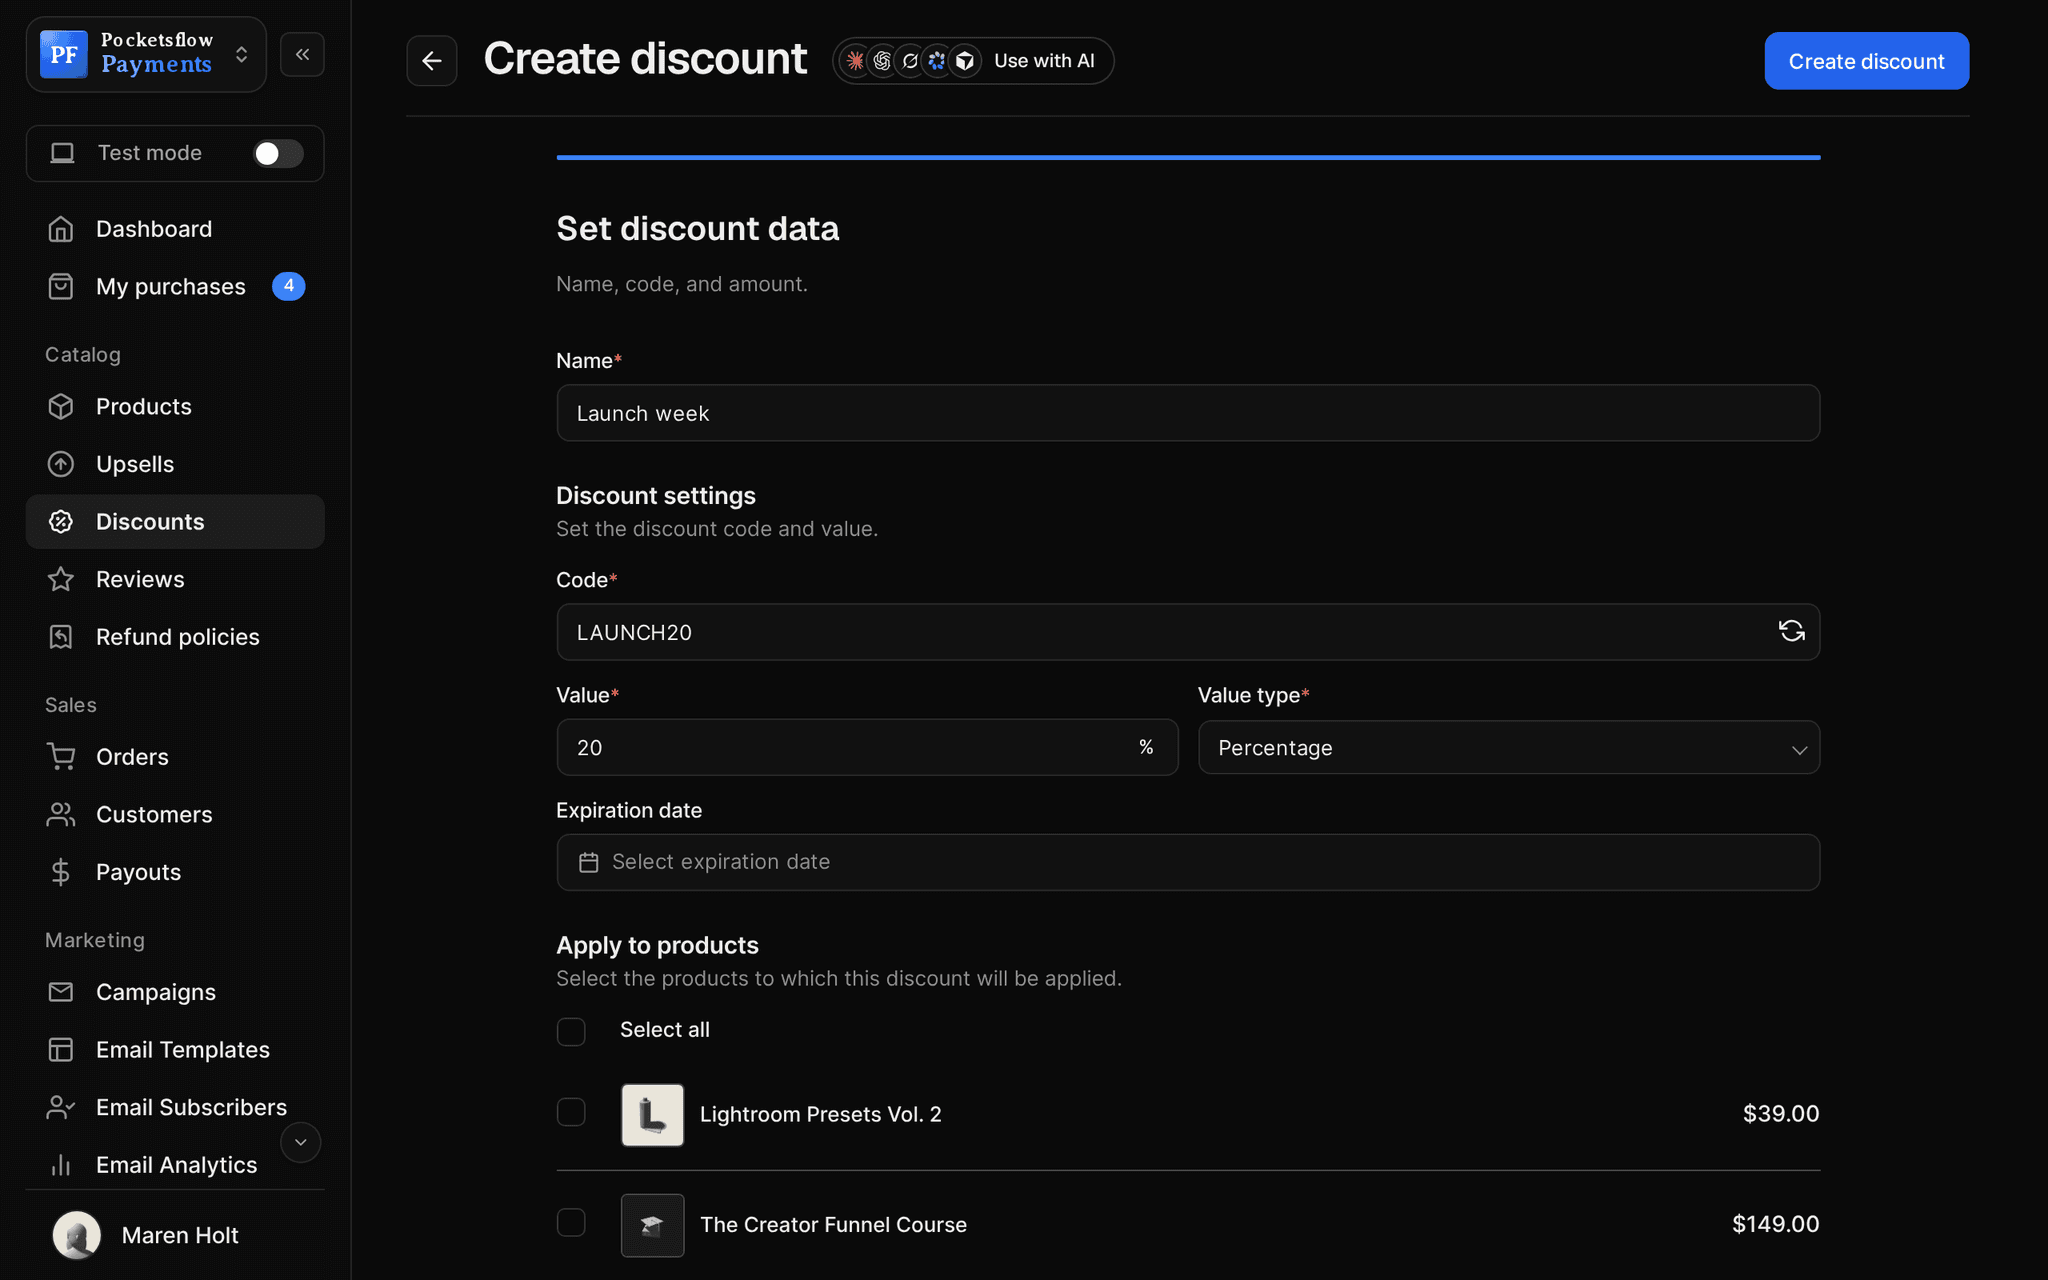Click the Create discount blue button
Screen dimensions: 2048x1280
click(x=1866, y=61)
